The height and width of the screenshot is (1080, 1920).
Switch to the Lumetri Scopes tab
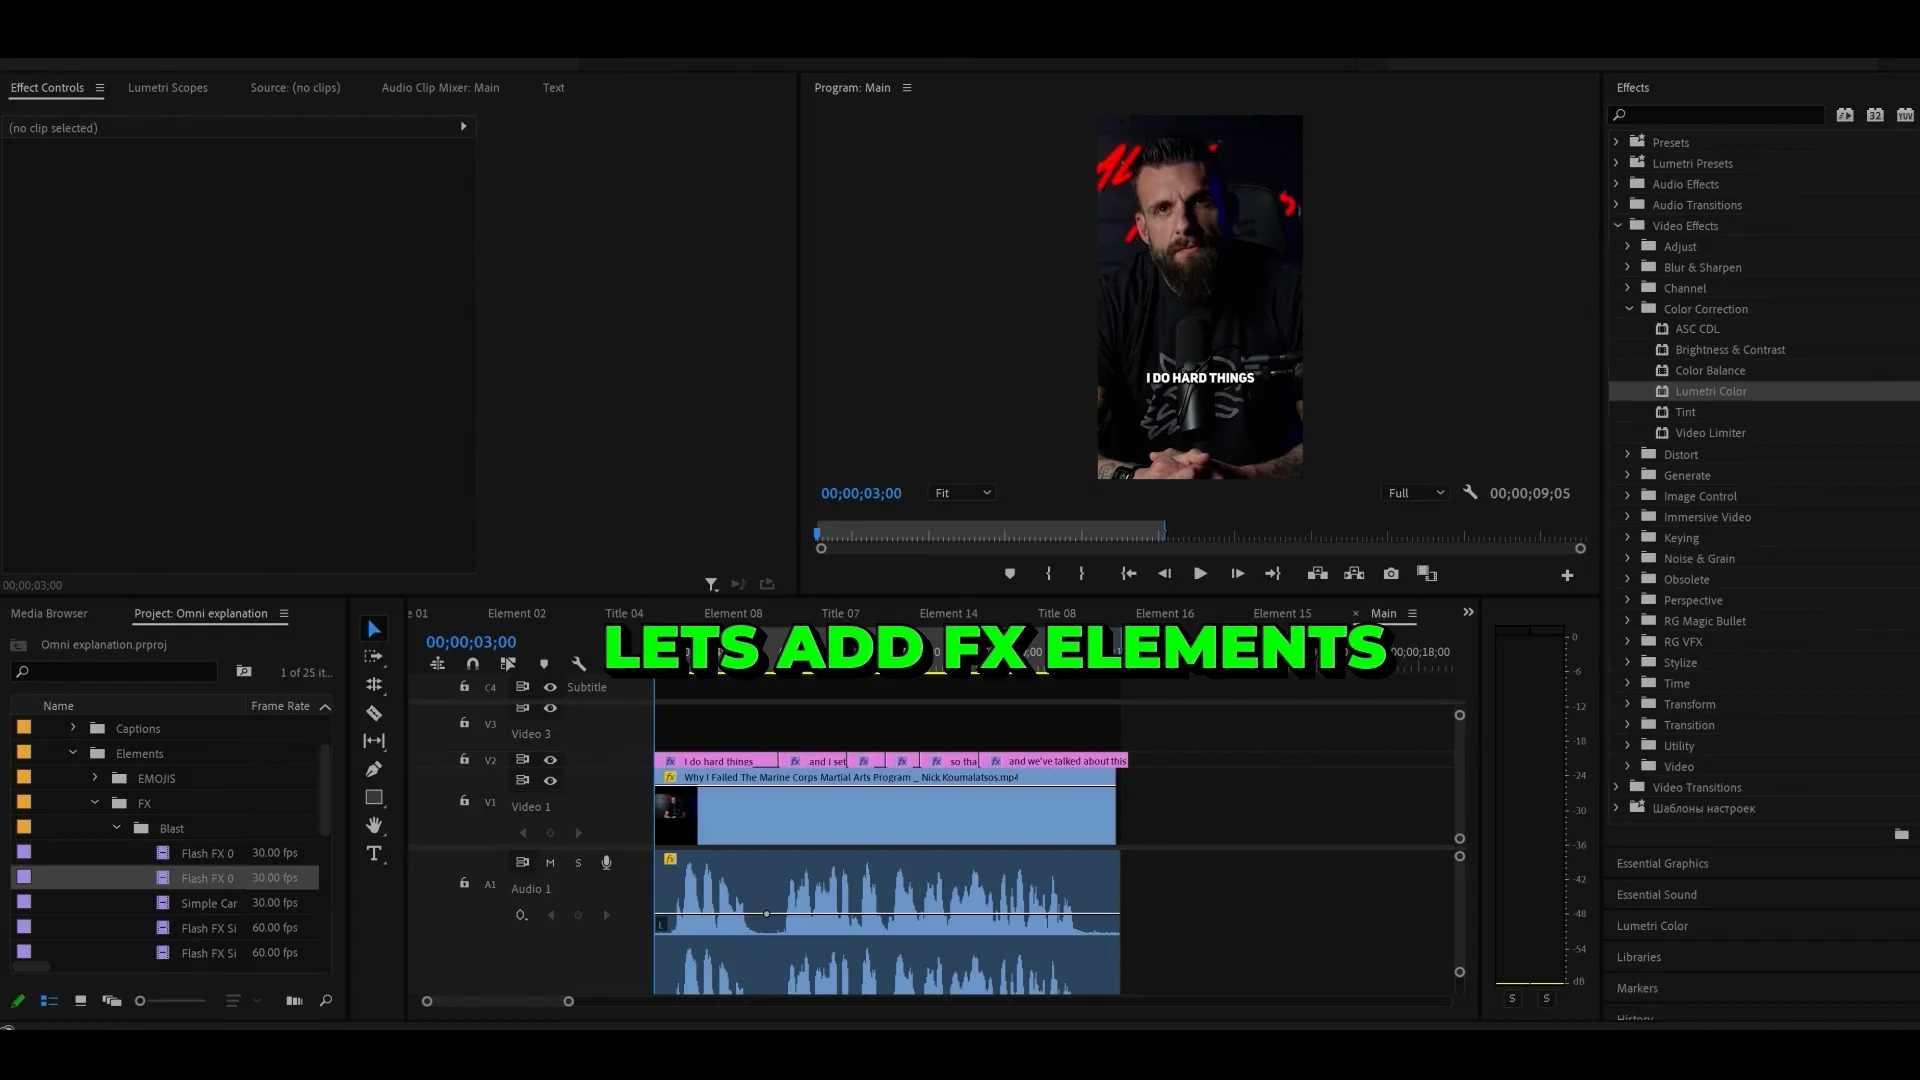[x=167, y=88]
